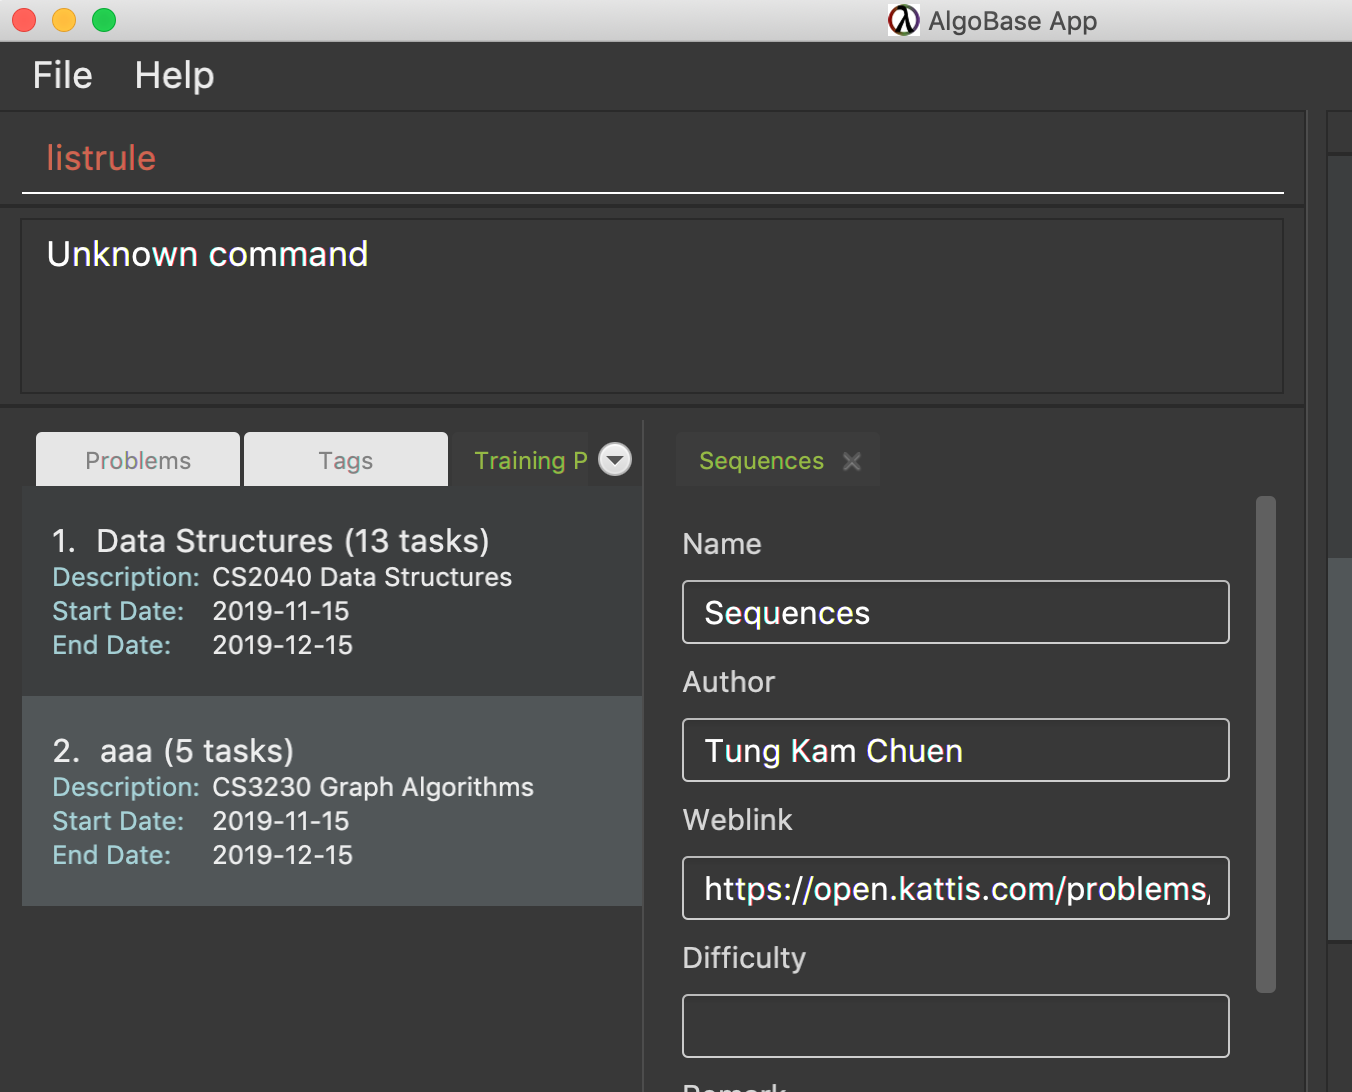Screen dimensions: 1352x1092
Task: Switch to the Tags tab
Action: click(x=346, y=460)
